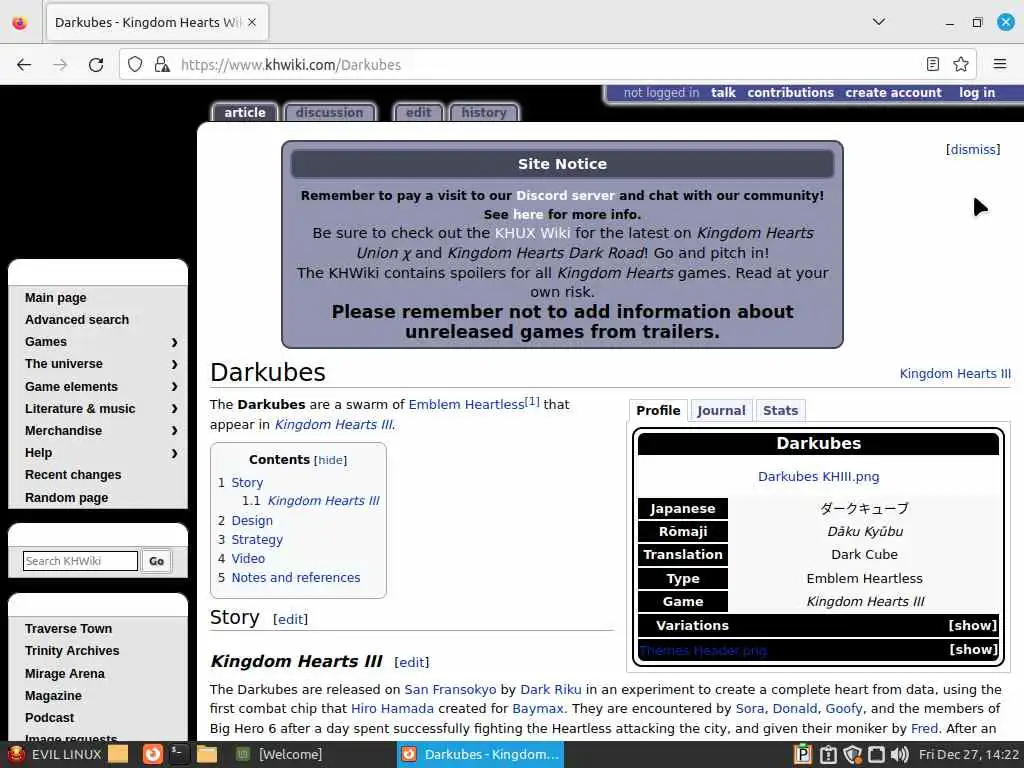Edit the Story section
This screenshot has height=768, width=1024.
(x=290, y=619)
